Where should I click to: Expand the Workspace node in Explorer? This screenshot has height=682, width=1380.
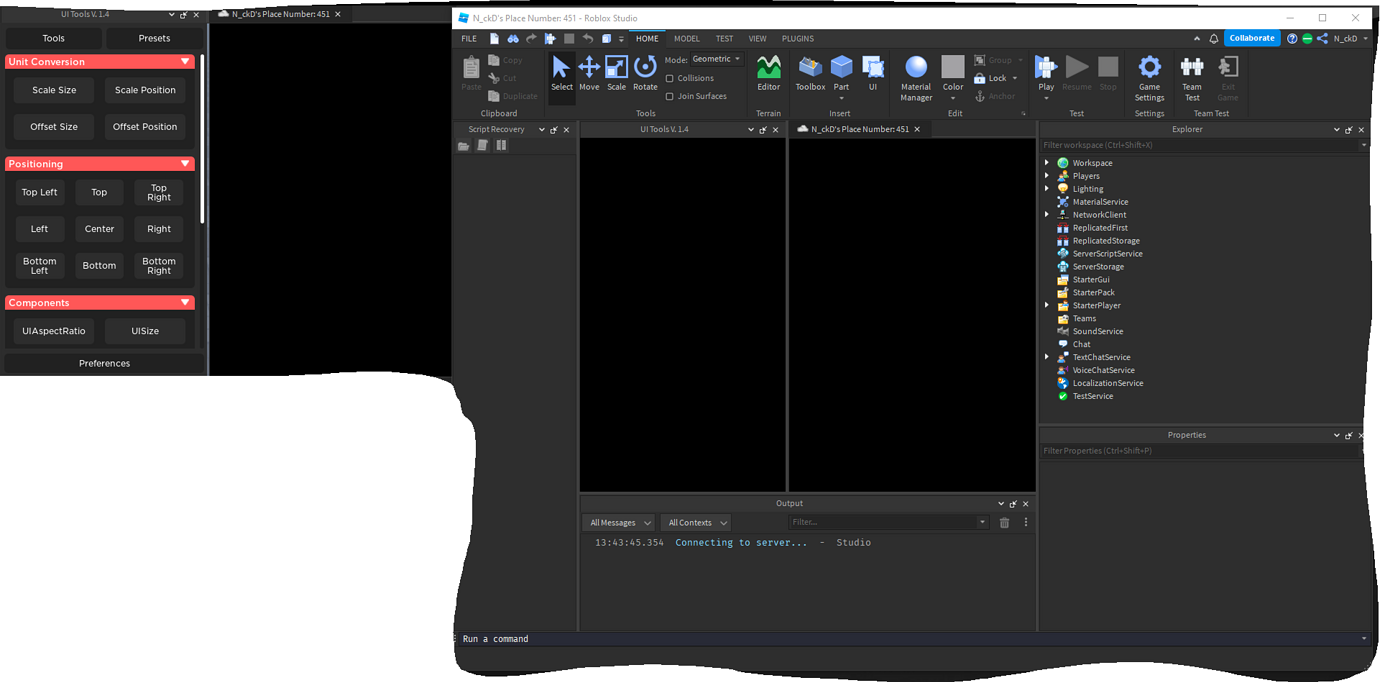pos(1047,163)
